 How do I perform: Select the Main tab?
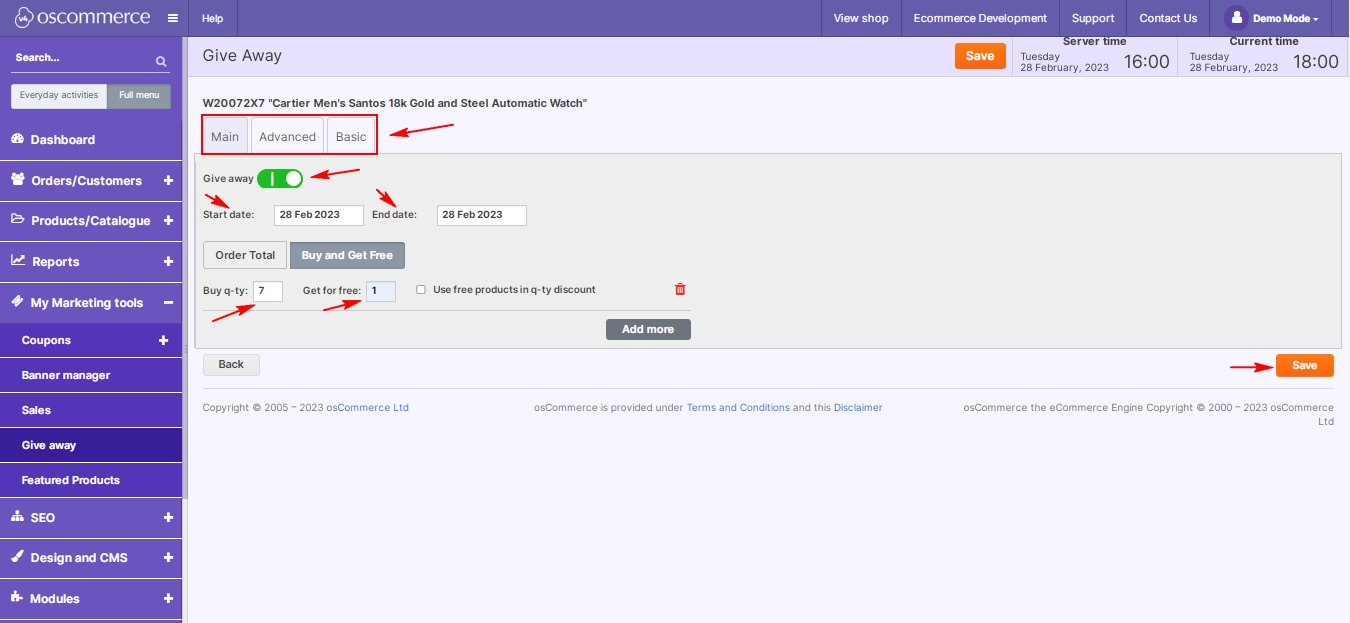(x=225, y=136)
